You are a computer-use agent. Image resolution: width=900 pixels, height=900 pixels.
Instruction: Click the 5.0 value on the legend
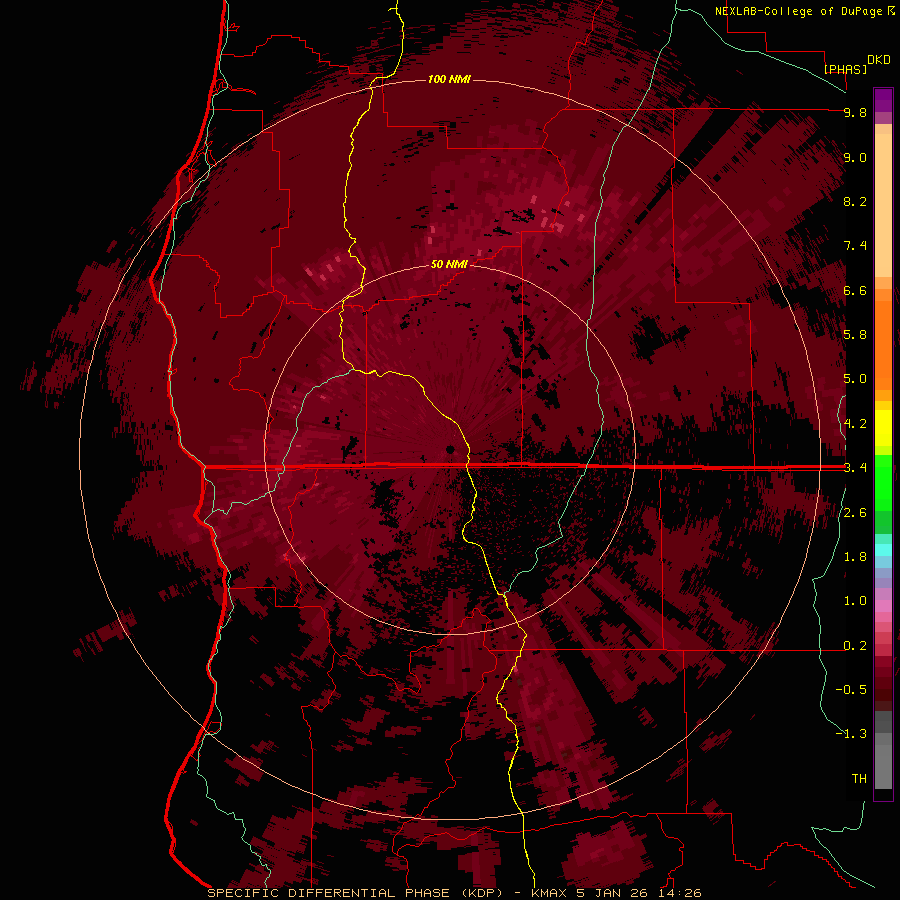(855, 379)
